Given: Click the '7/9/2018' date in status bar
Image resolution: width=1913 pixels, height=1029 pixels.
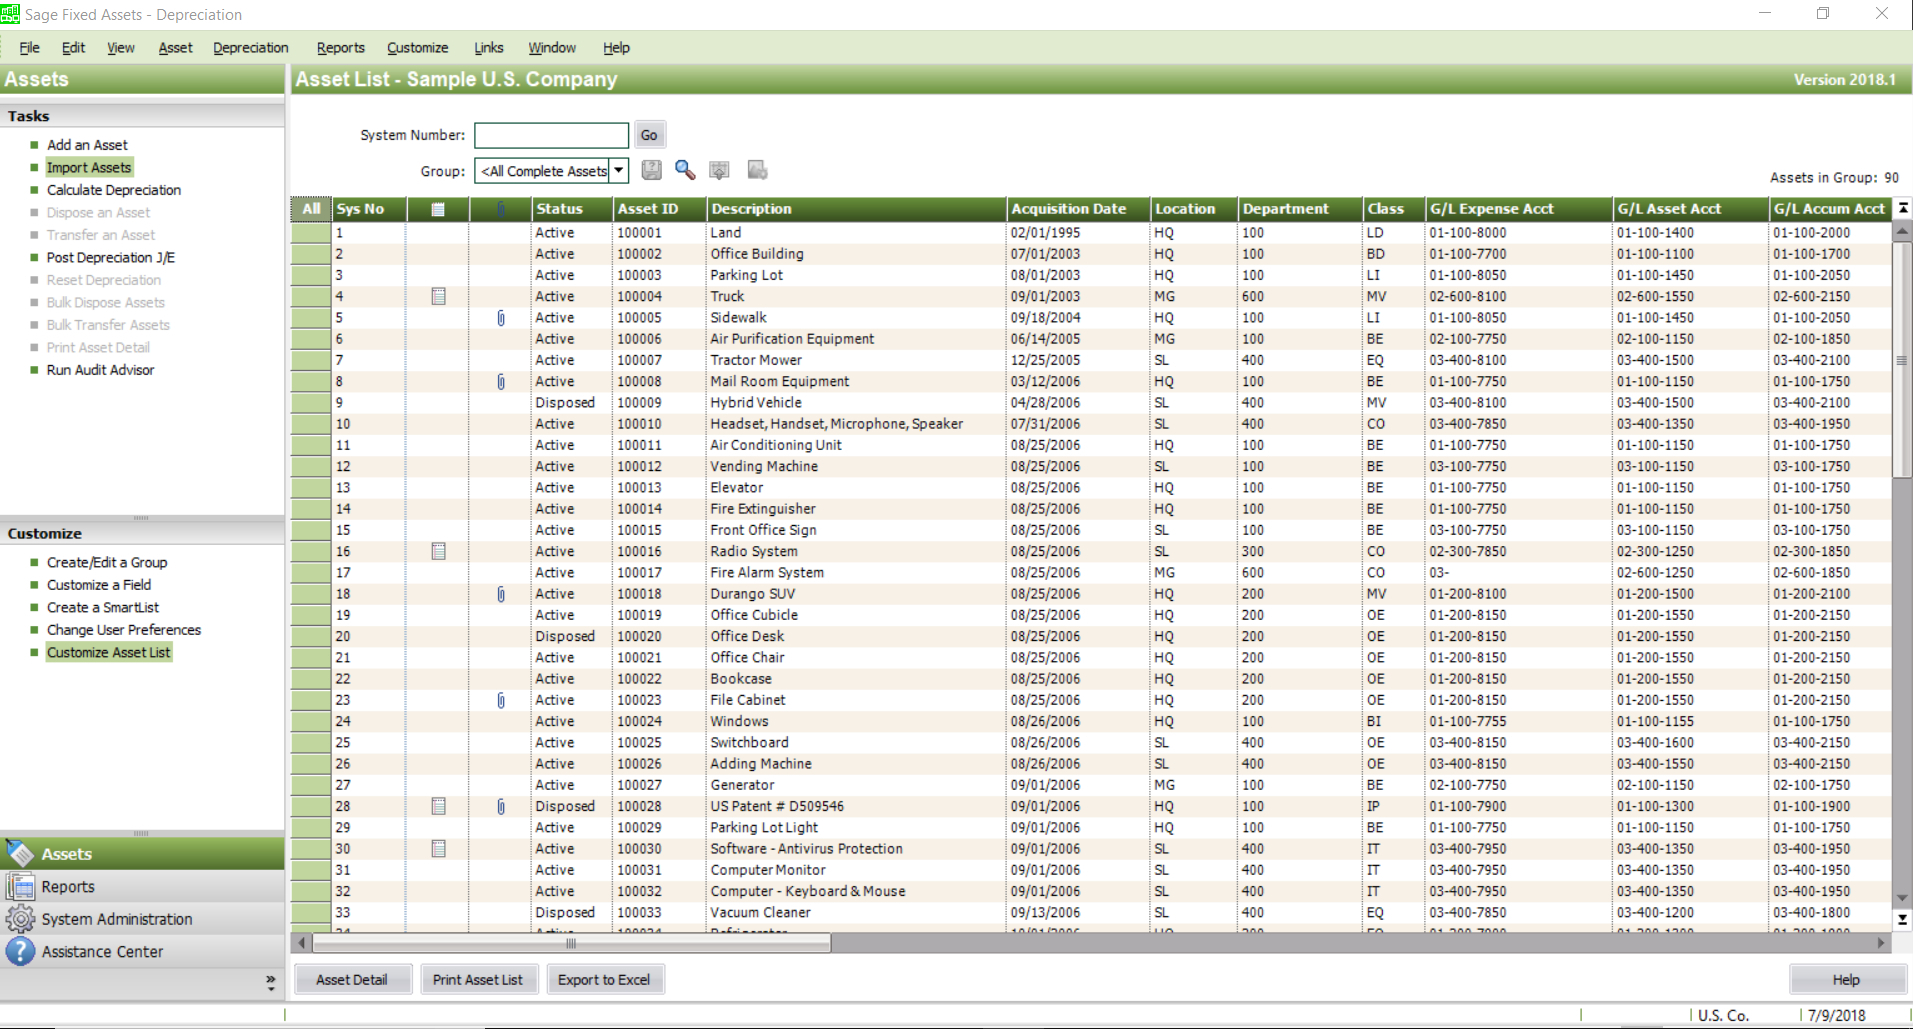Looking at the screenshot, I should click(x=1836, y=1015).
